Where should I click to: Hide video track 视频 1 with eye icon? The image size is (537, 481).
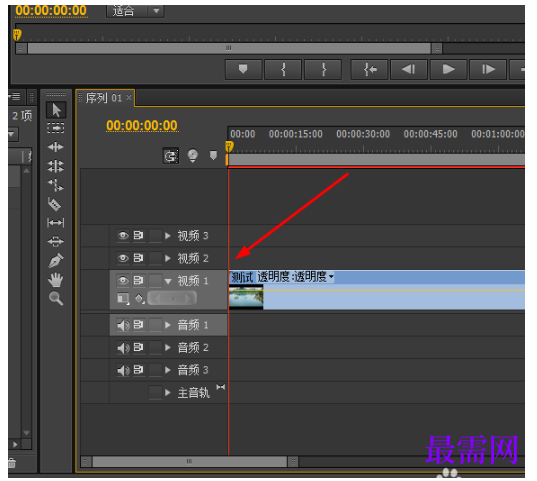point(123,281)
